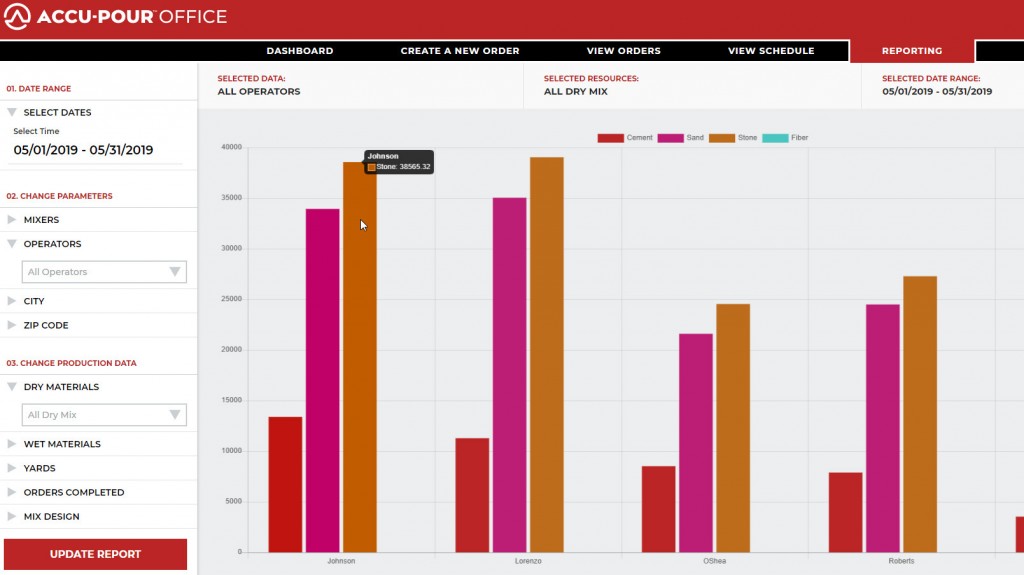Click Lorenzo's Stone bar in chart
The image size is (1024, 575).
pyautogui.click(x=547, y=355)
